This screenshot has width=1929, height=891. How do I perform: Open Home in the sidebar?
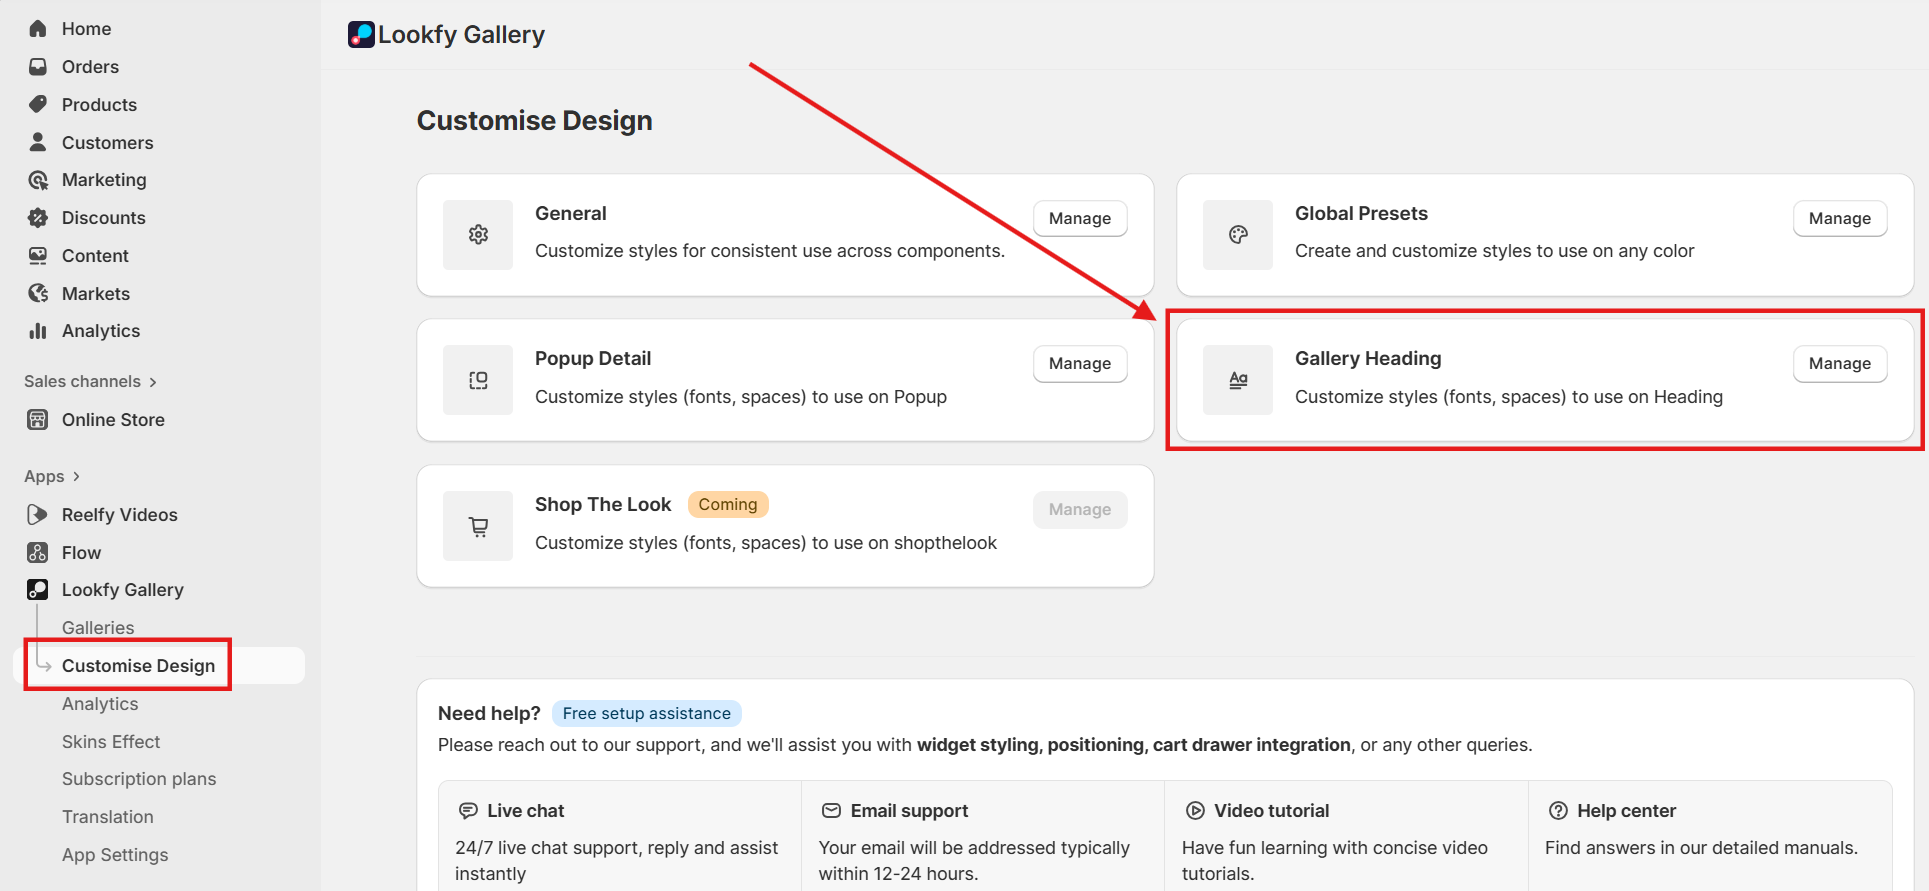[x=86, y=29]
